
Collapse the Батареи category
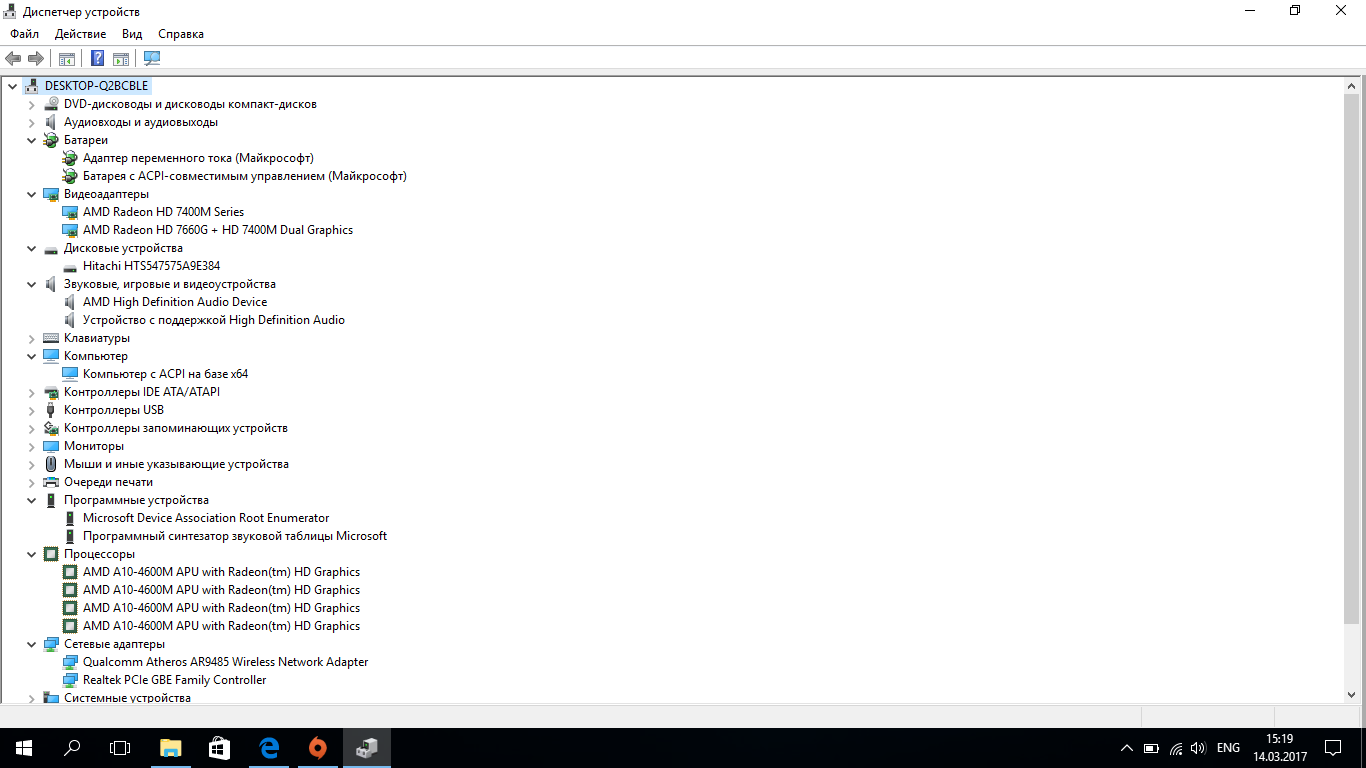tap(31, 140)
